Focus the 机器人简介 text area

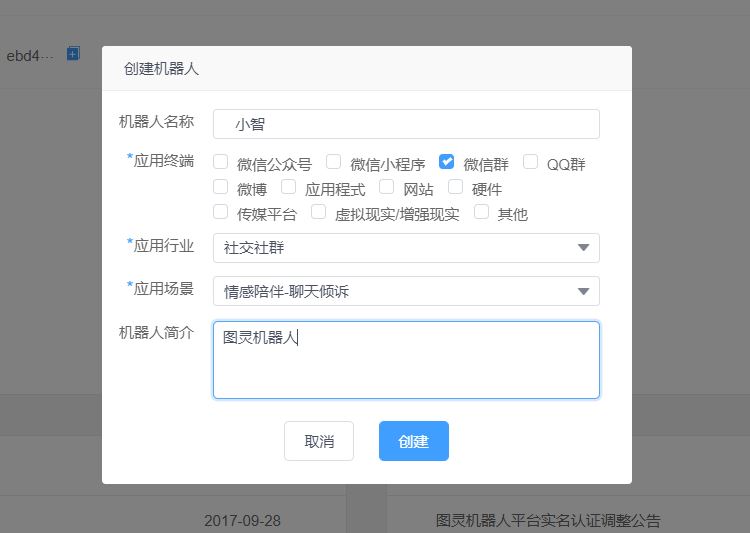click(x=406, y=360)
